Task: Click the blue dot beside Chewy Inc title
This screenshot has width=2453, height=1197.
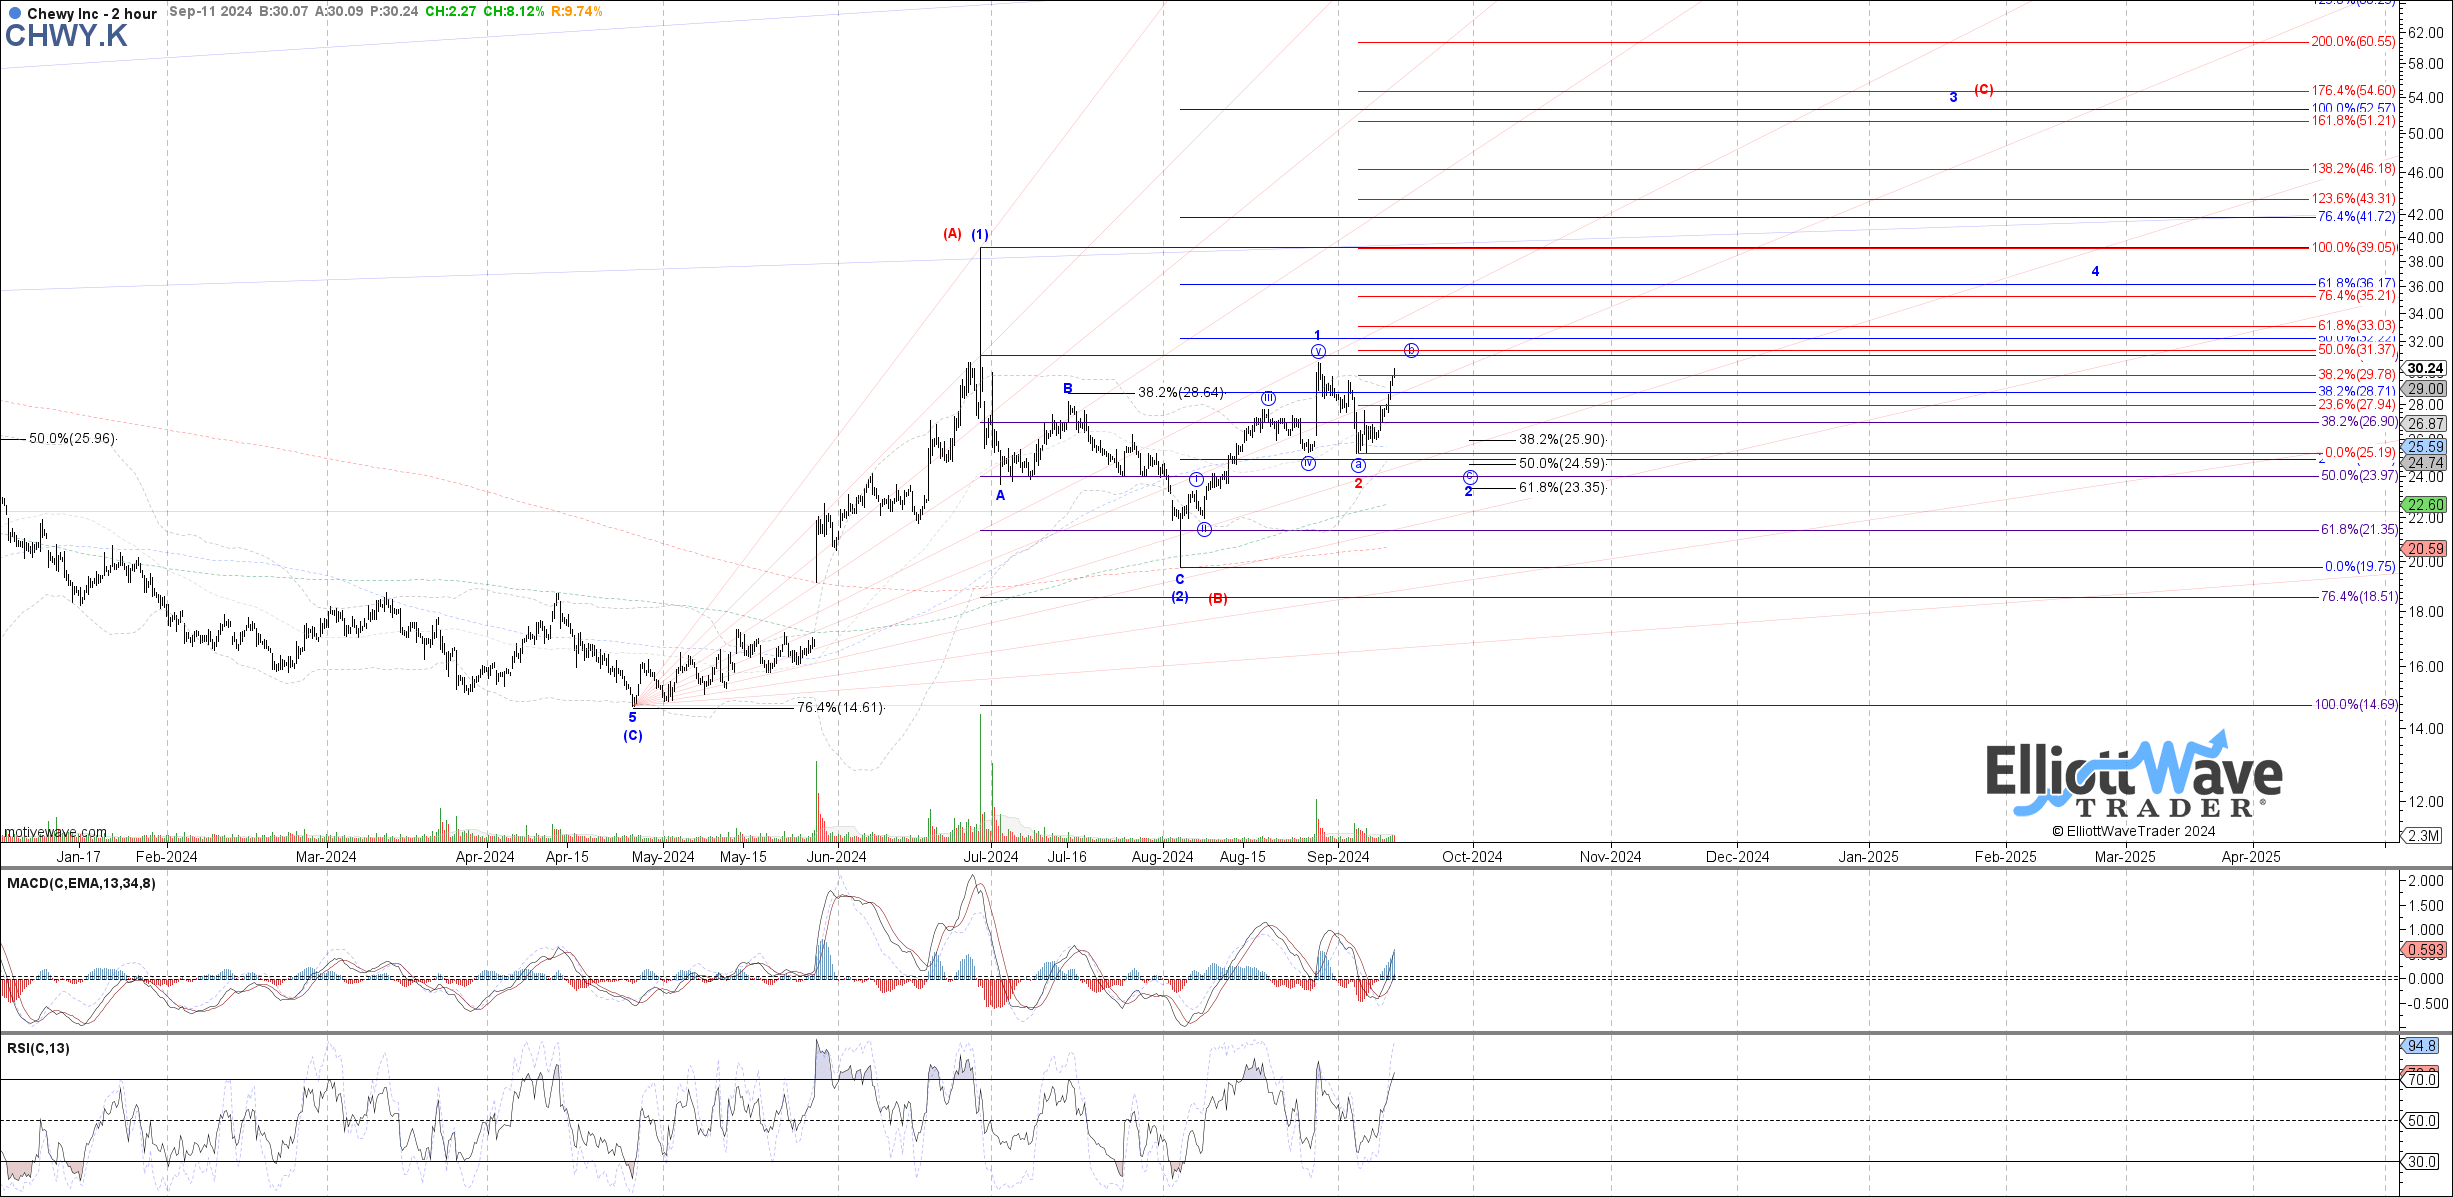Action: coord(14,14)
